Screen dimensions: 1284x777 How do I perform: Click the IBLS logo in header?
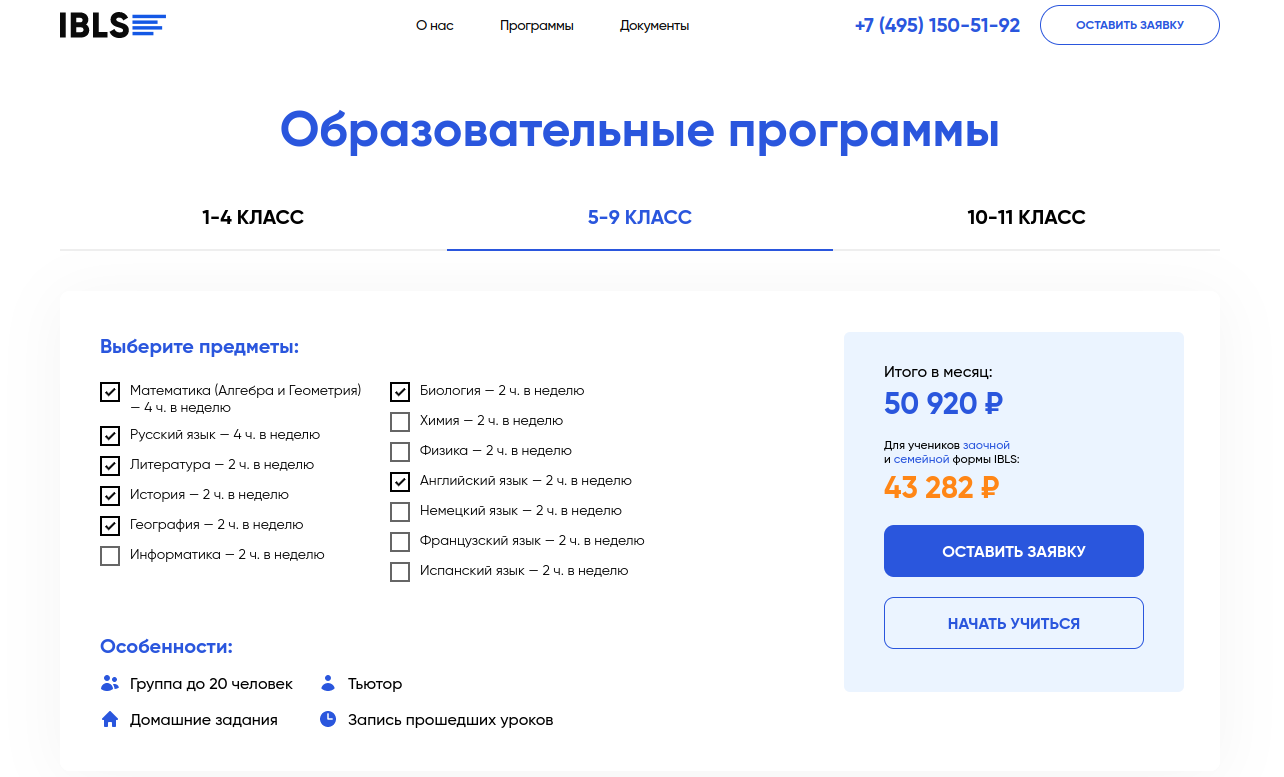tap(112, 25)
